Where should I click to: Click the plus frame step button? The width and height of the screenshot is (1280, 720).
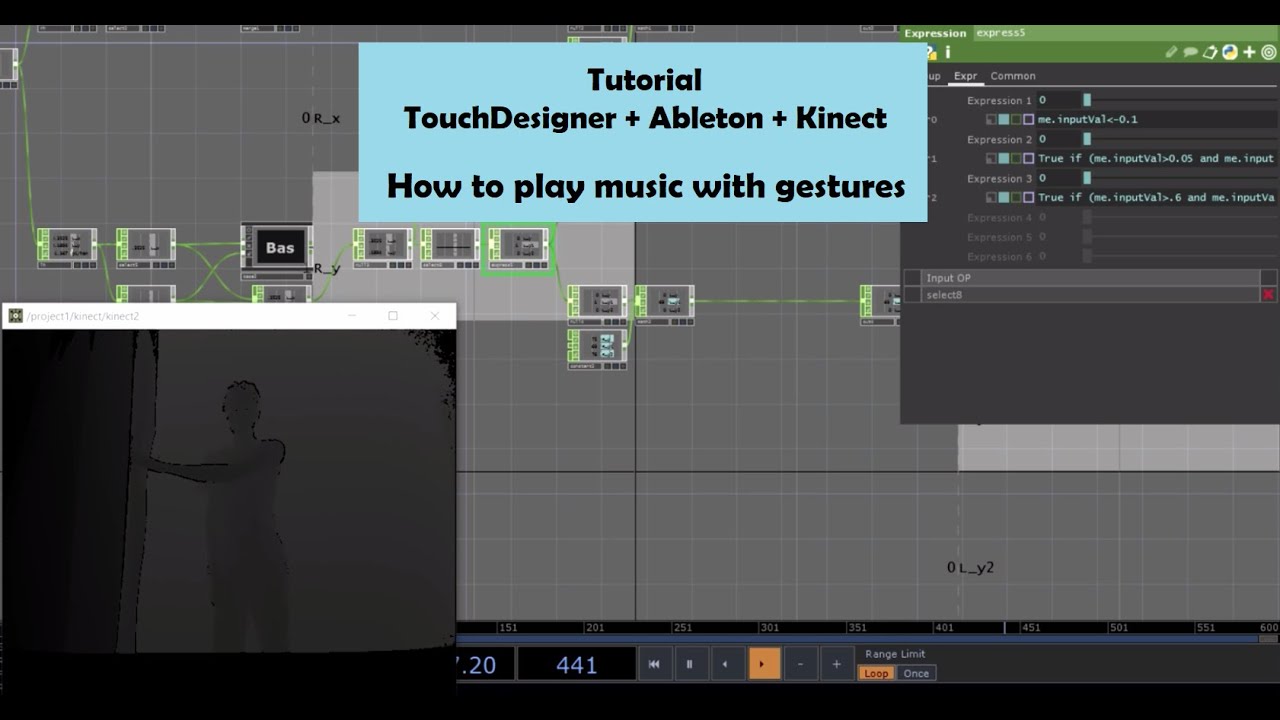point(836,664)
